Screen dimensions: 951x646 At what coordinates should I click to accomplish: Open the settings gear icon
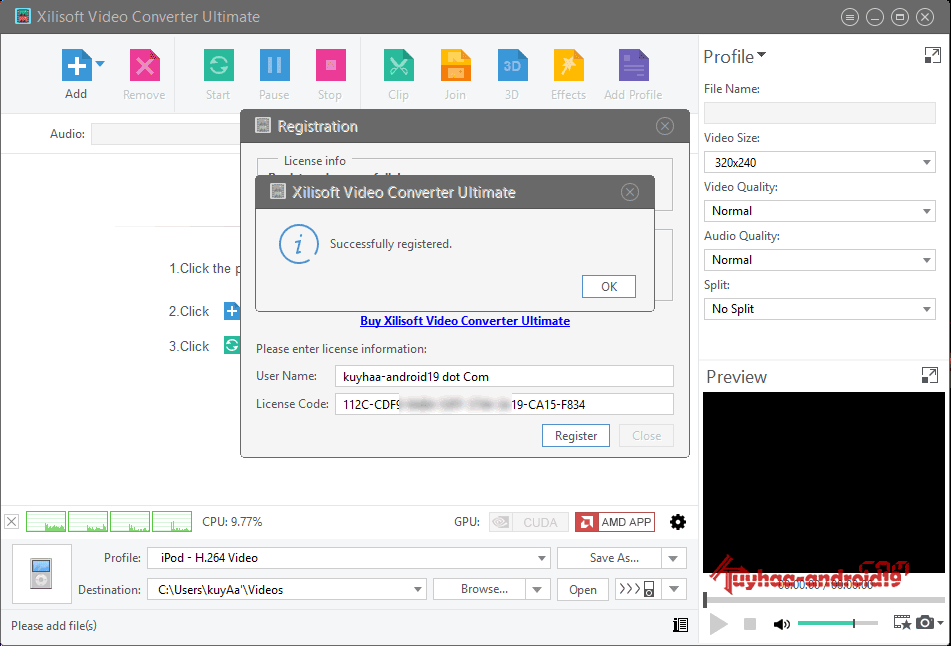coord(677,522)
